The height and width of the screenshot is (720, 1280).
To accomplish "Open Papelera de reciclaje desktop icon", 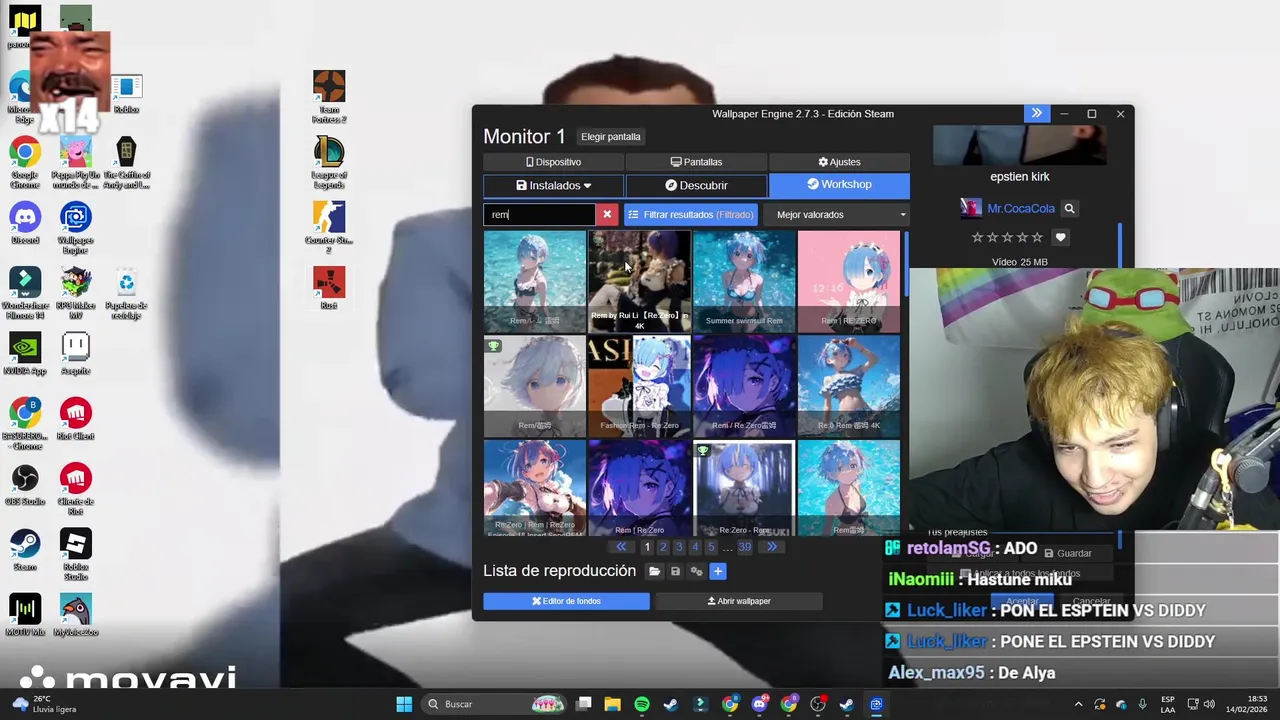I will click(x=126, y=293).
